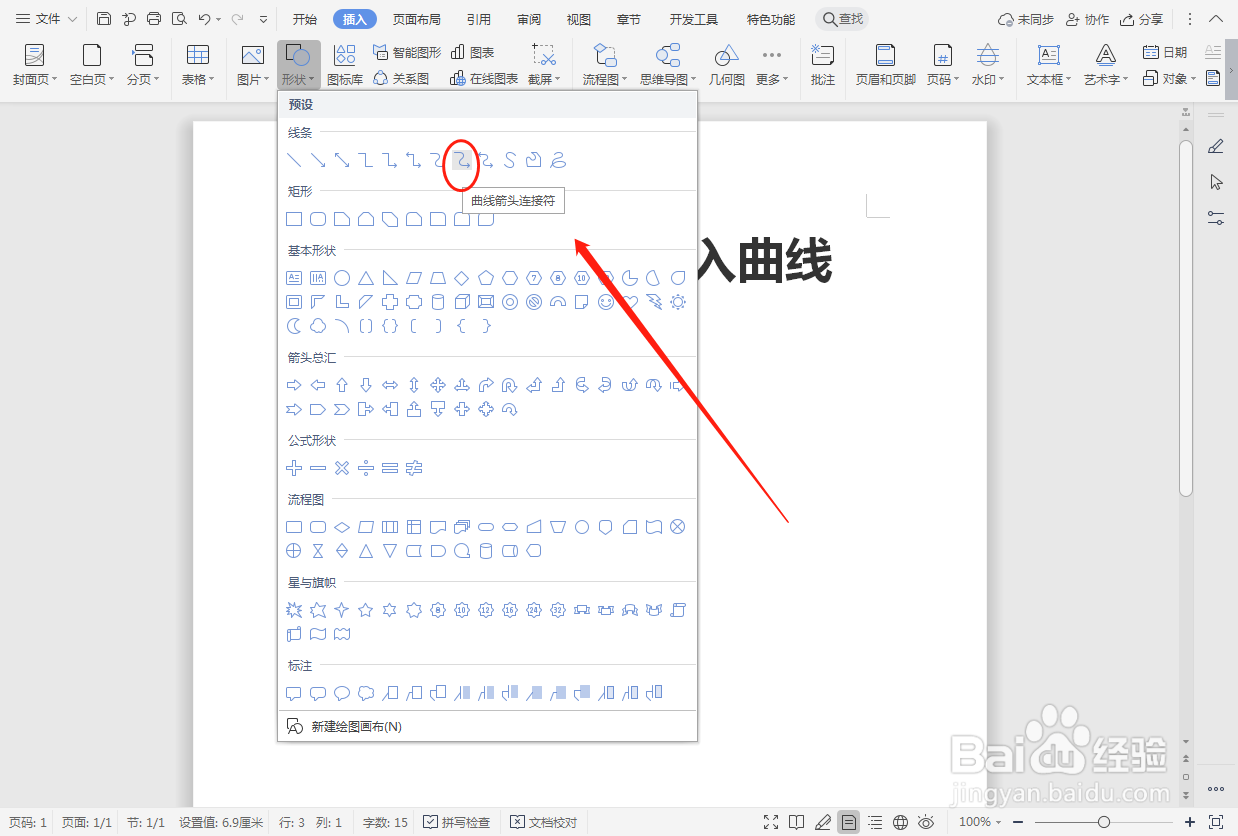Click the 协作 collaborate button
Viewport: 1238px width, 836px height.
[x=1087, y=19]
